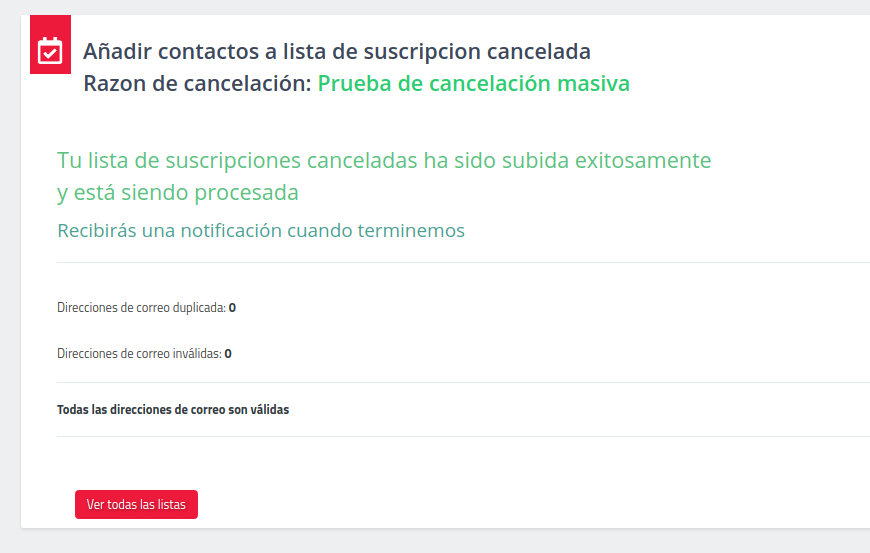Click the 'y está siendo procesada' line

click(x=178, y=193)
